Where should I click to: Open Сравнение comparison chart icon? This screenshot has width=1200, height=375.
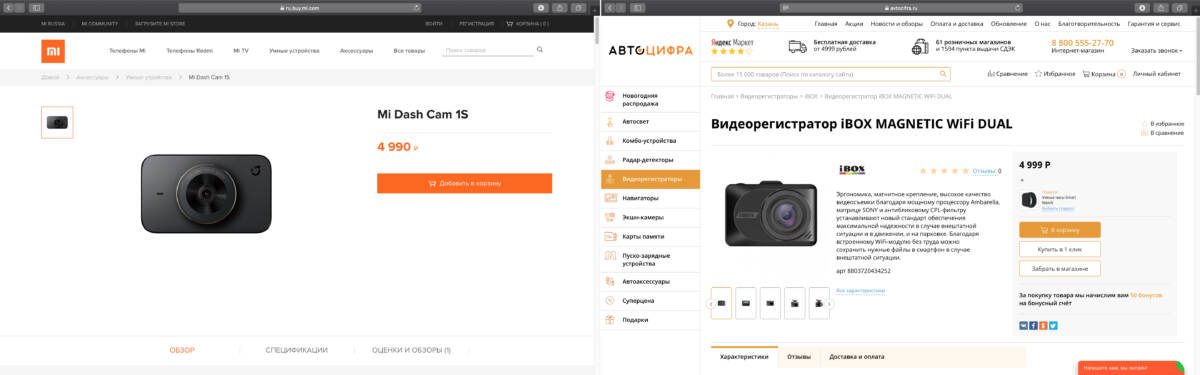990,73
